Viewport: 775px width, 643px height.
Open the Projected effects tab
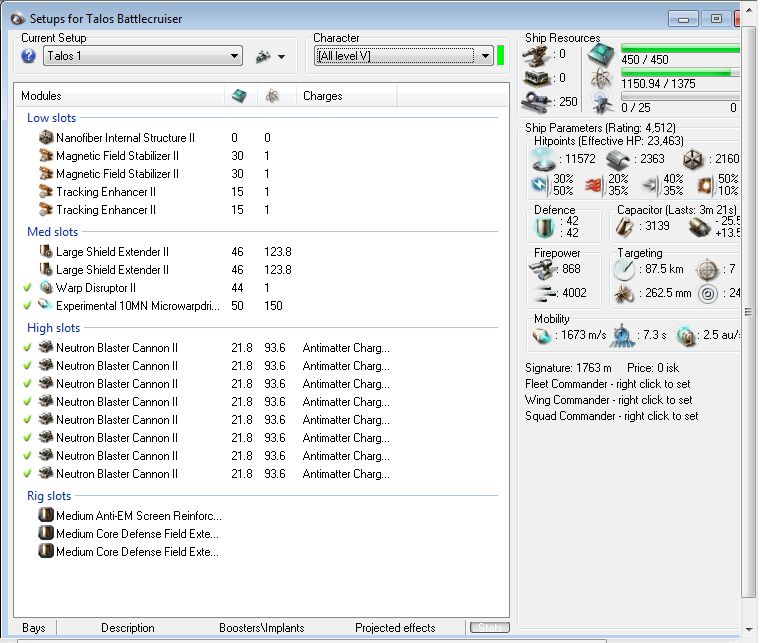point(395,628)
